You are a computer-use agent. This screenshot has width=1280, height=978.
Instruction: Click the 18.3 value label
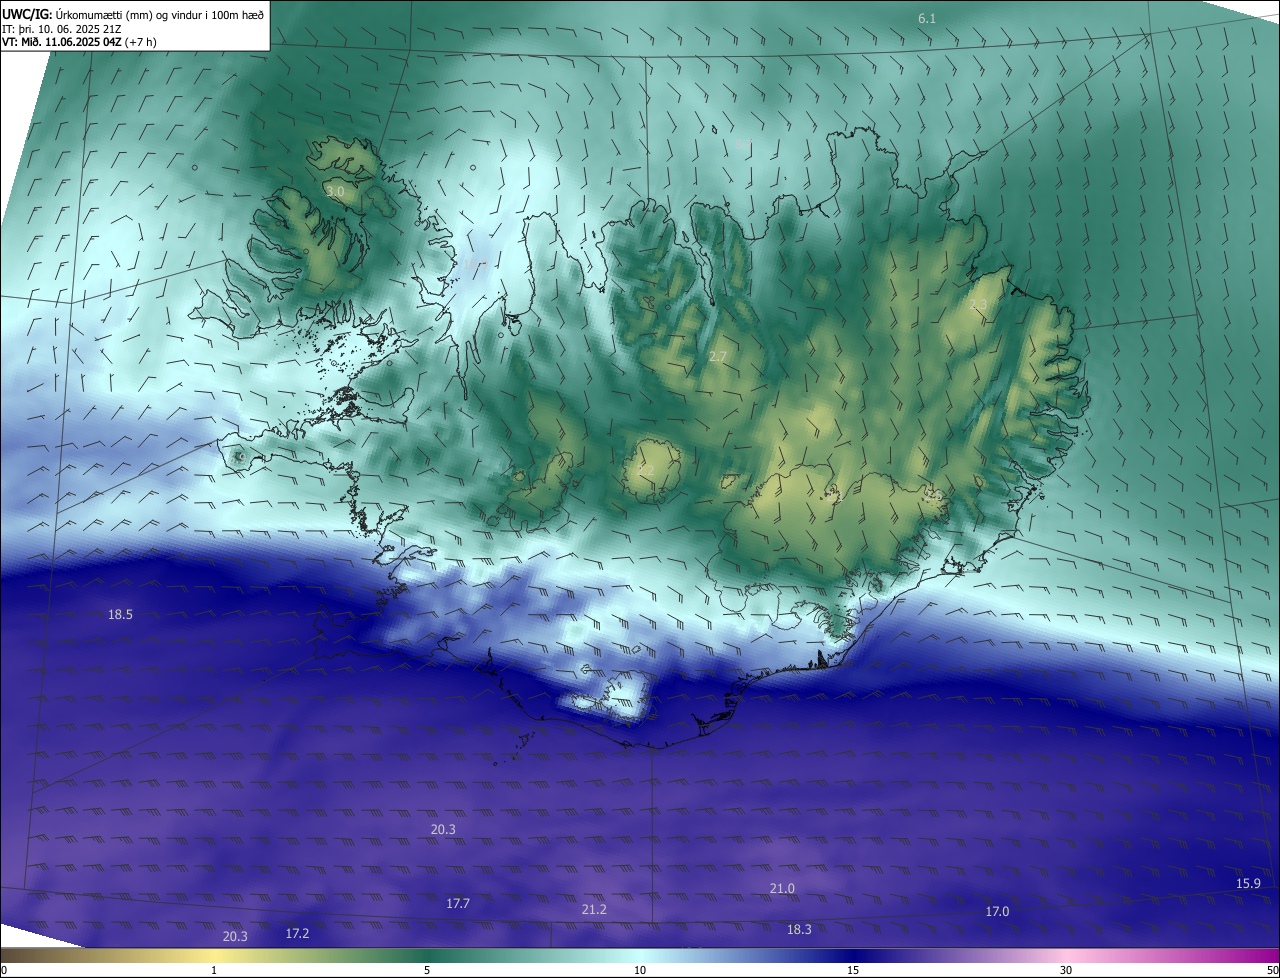(x=799, y=929)
